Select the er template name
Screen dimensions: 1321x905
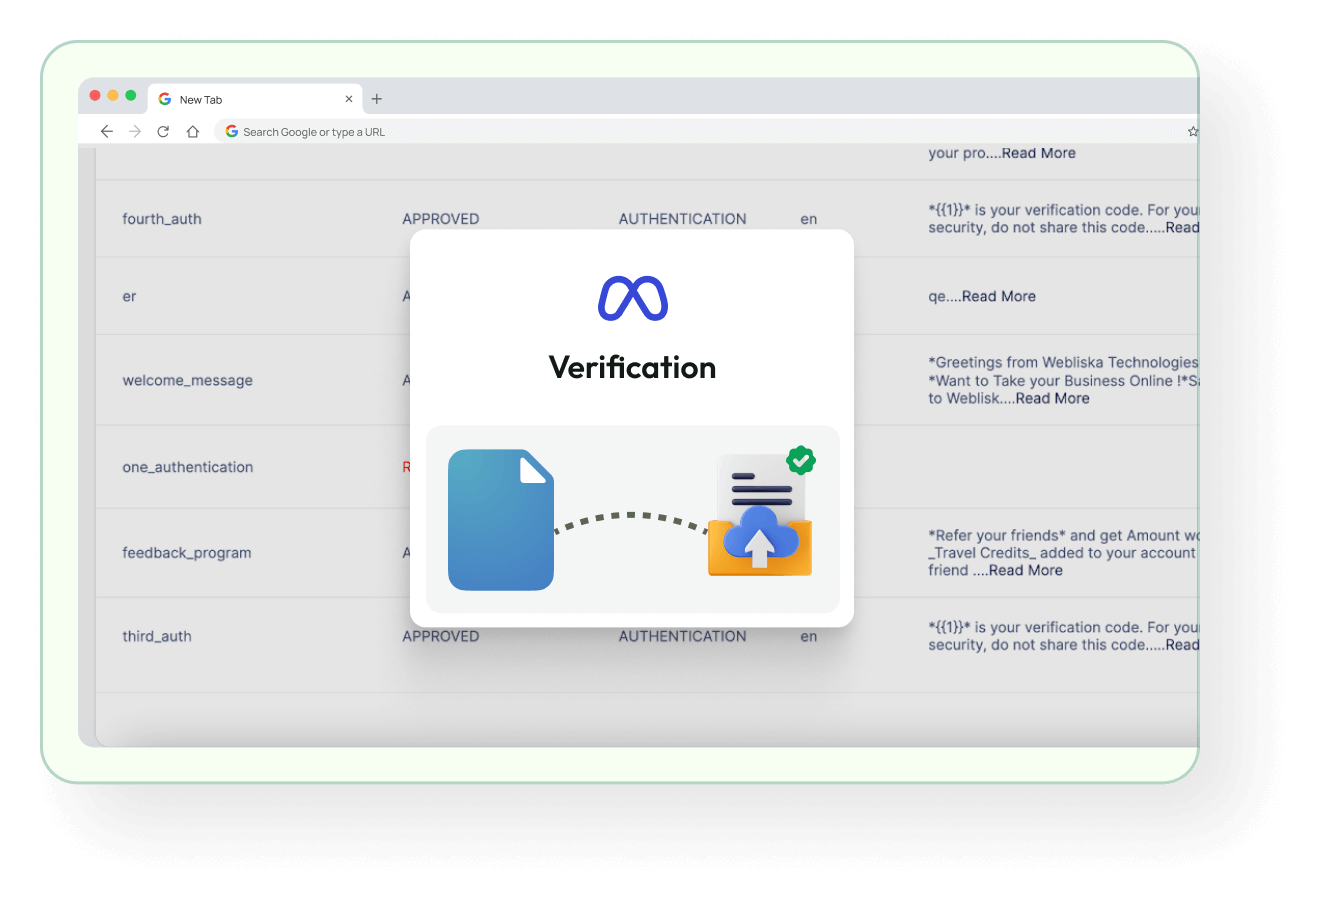[x=129, y=297]
